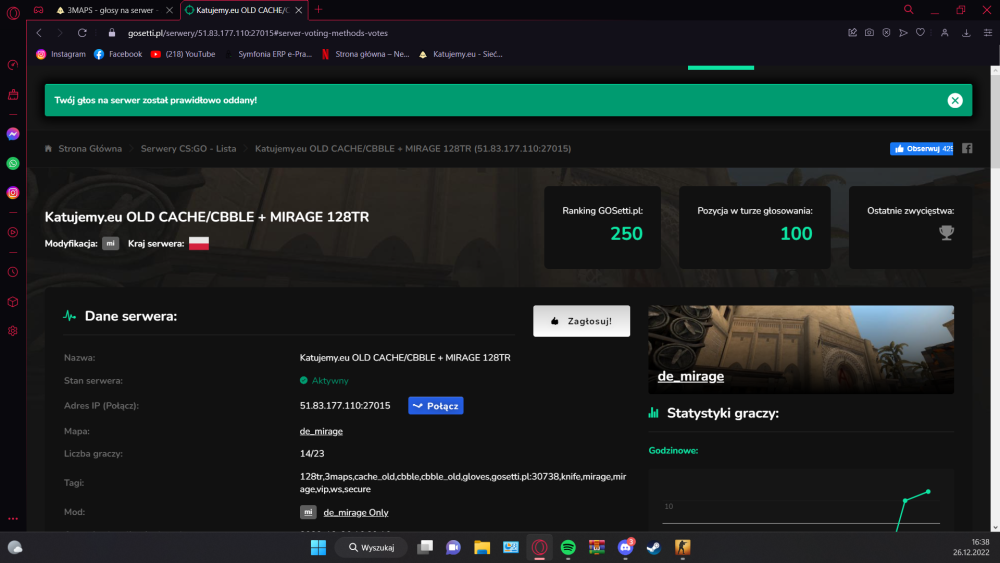
Task: Go back to previous page
Action: pyautogui.click(x=39, y=33)
